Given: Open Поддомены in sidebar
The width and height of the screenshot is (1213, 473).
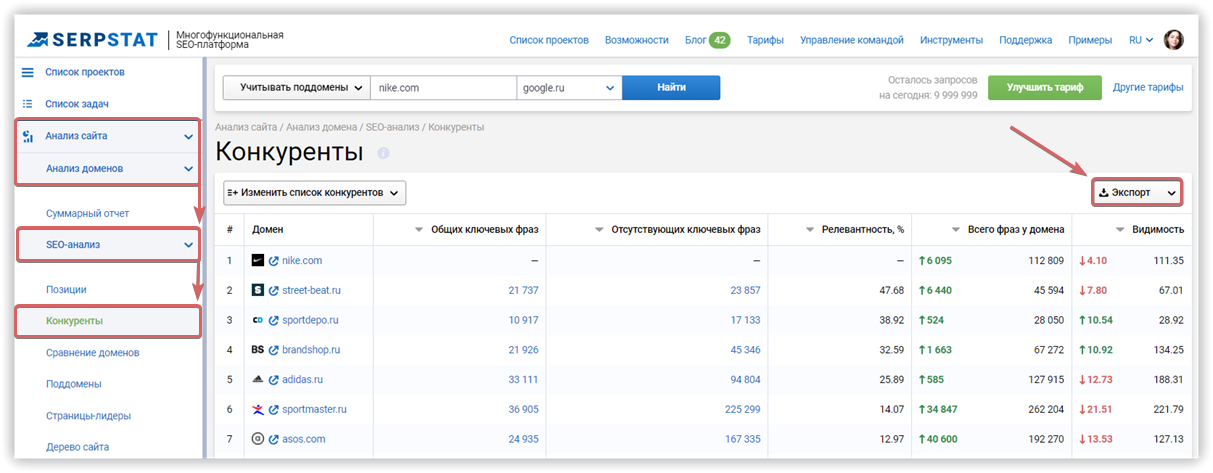Looking at the screenshot, I should (x=74, y=384).
